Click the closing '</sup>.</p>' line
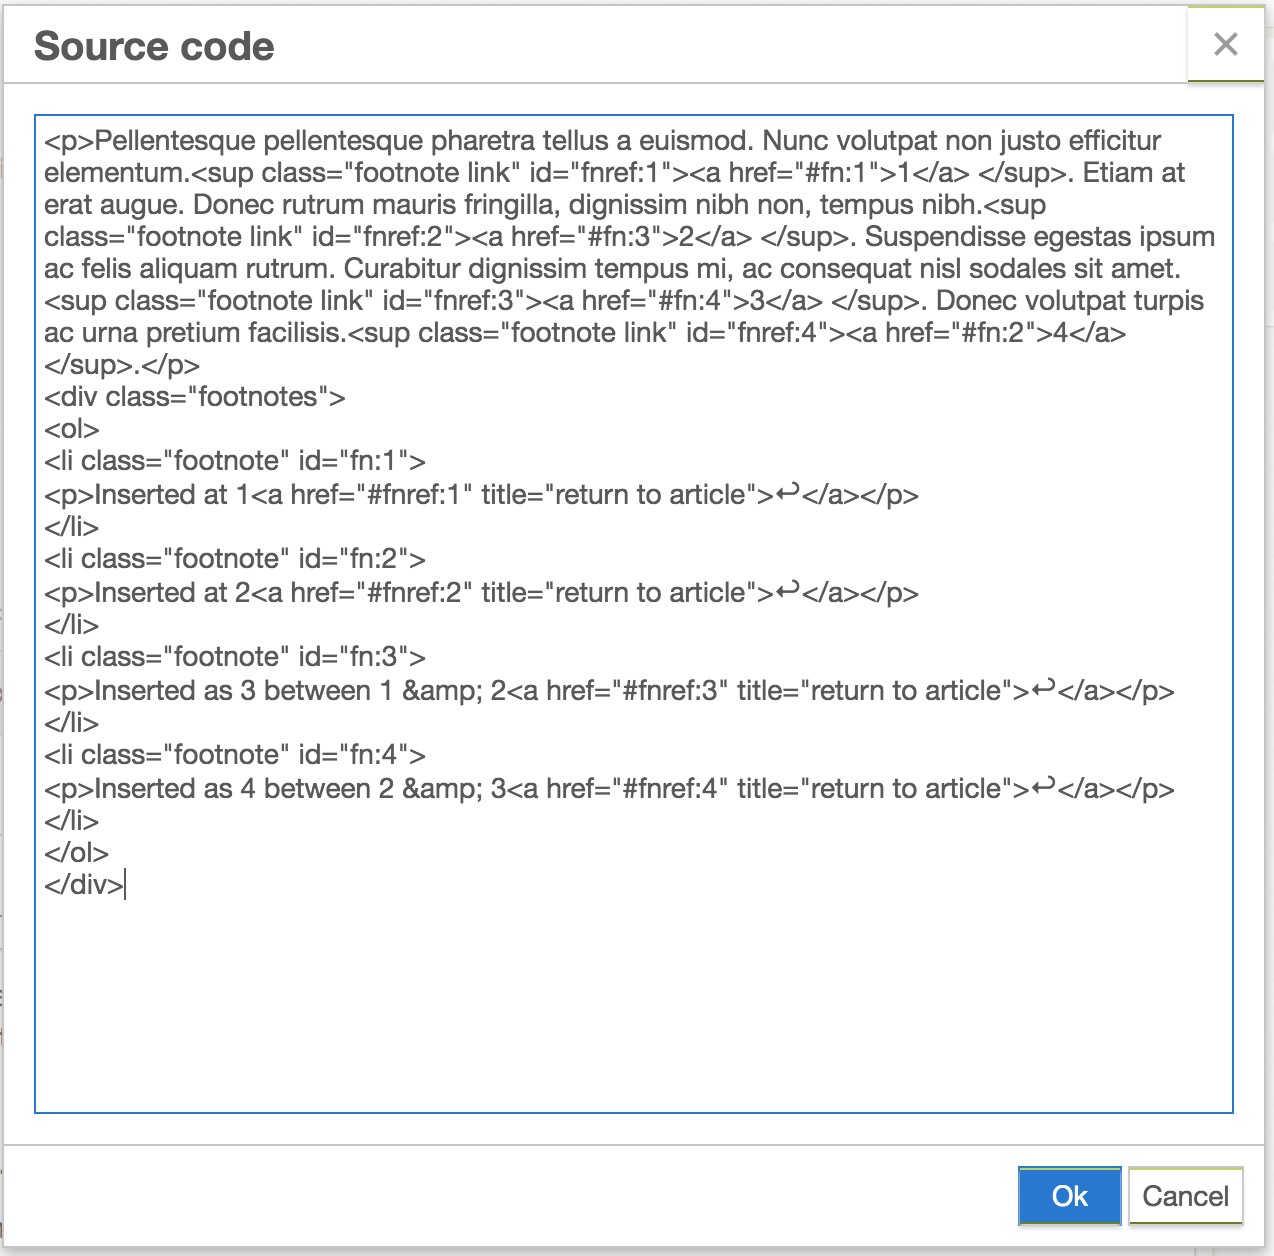Screen dimensions: 1274x1256 (122, 365)
